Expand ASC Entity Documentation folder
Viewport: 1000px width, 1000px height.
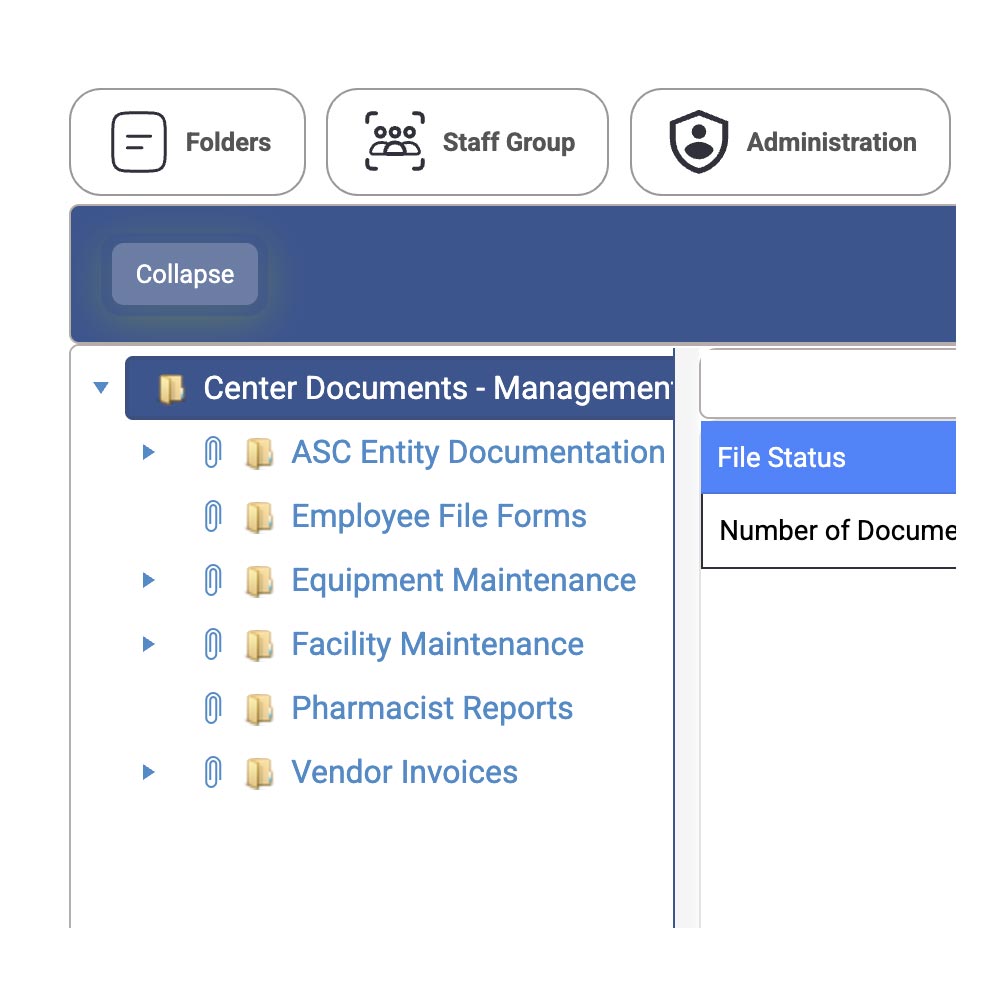tap(149, 452)
